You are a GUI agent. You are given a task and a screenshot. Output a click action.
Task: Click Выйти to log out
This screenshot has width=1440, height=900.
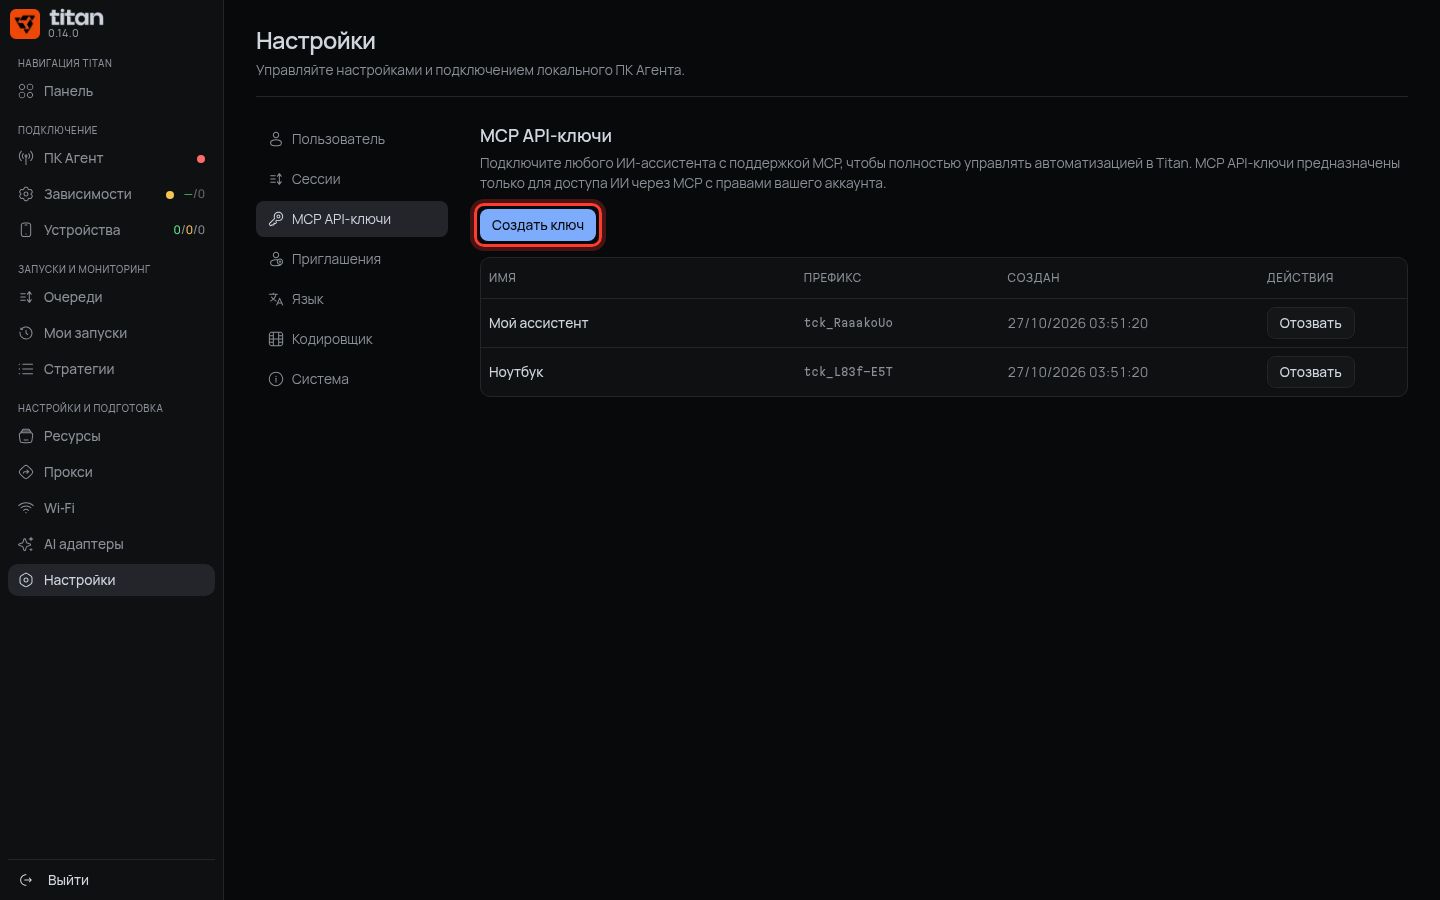pos(111,880)
